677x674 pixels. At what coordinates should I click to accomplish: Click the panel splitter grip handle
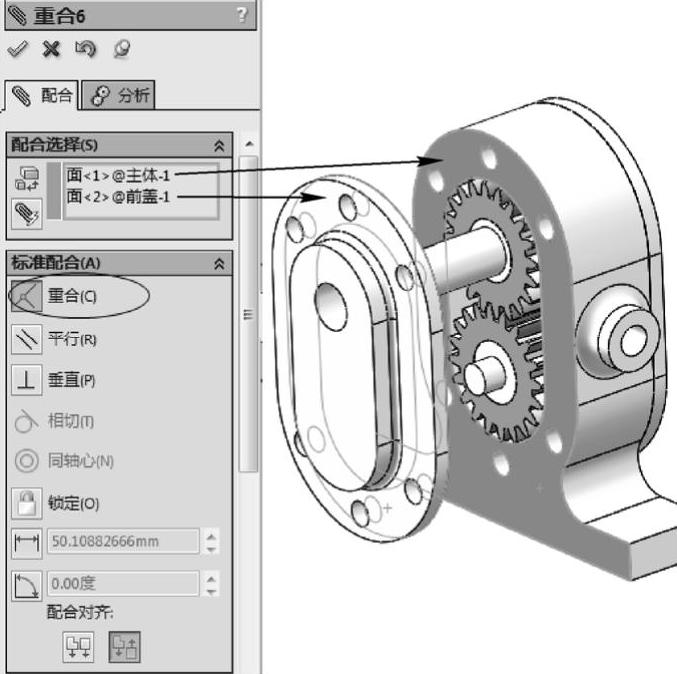(261, 320)
